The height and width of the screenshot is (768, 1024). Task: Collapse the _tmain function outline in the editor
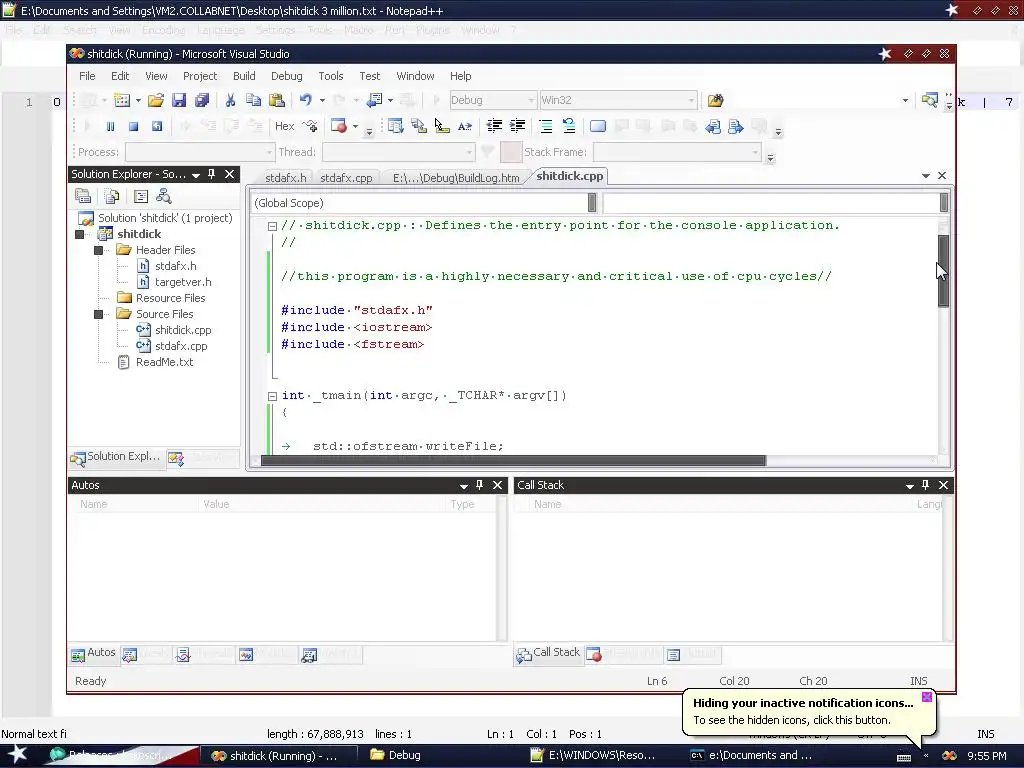point(272,396)
